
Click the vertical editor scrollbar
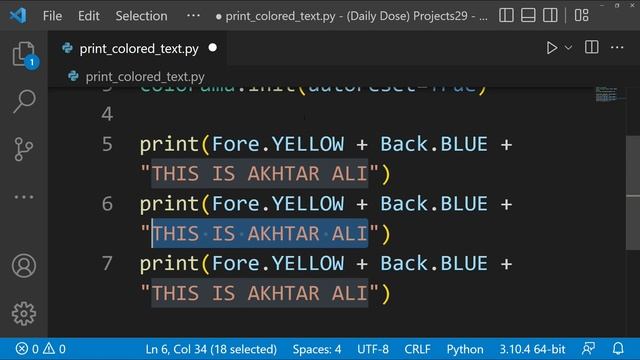click(x=633, y=193)
